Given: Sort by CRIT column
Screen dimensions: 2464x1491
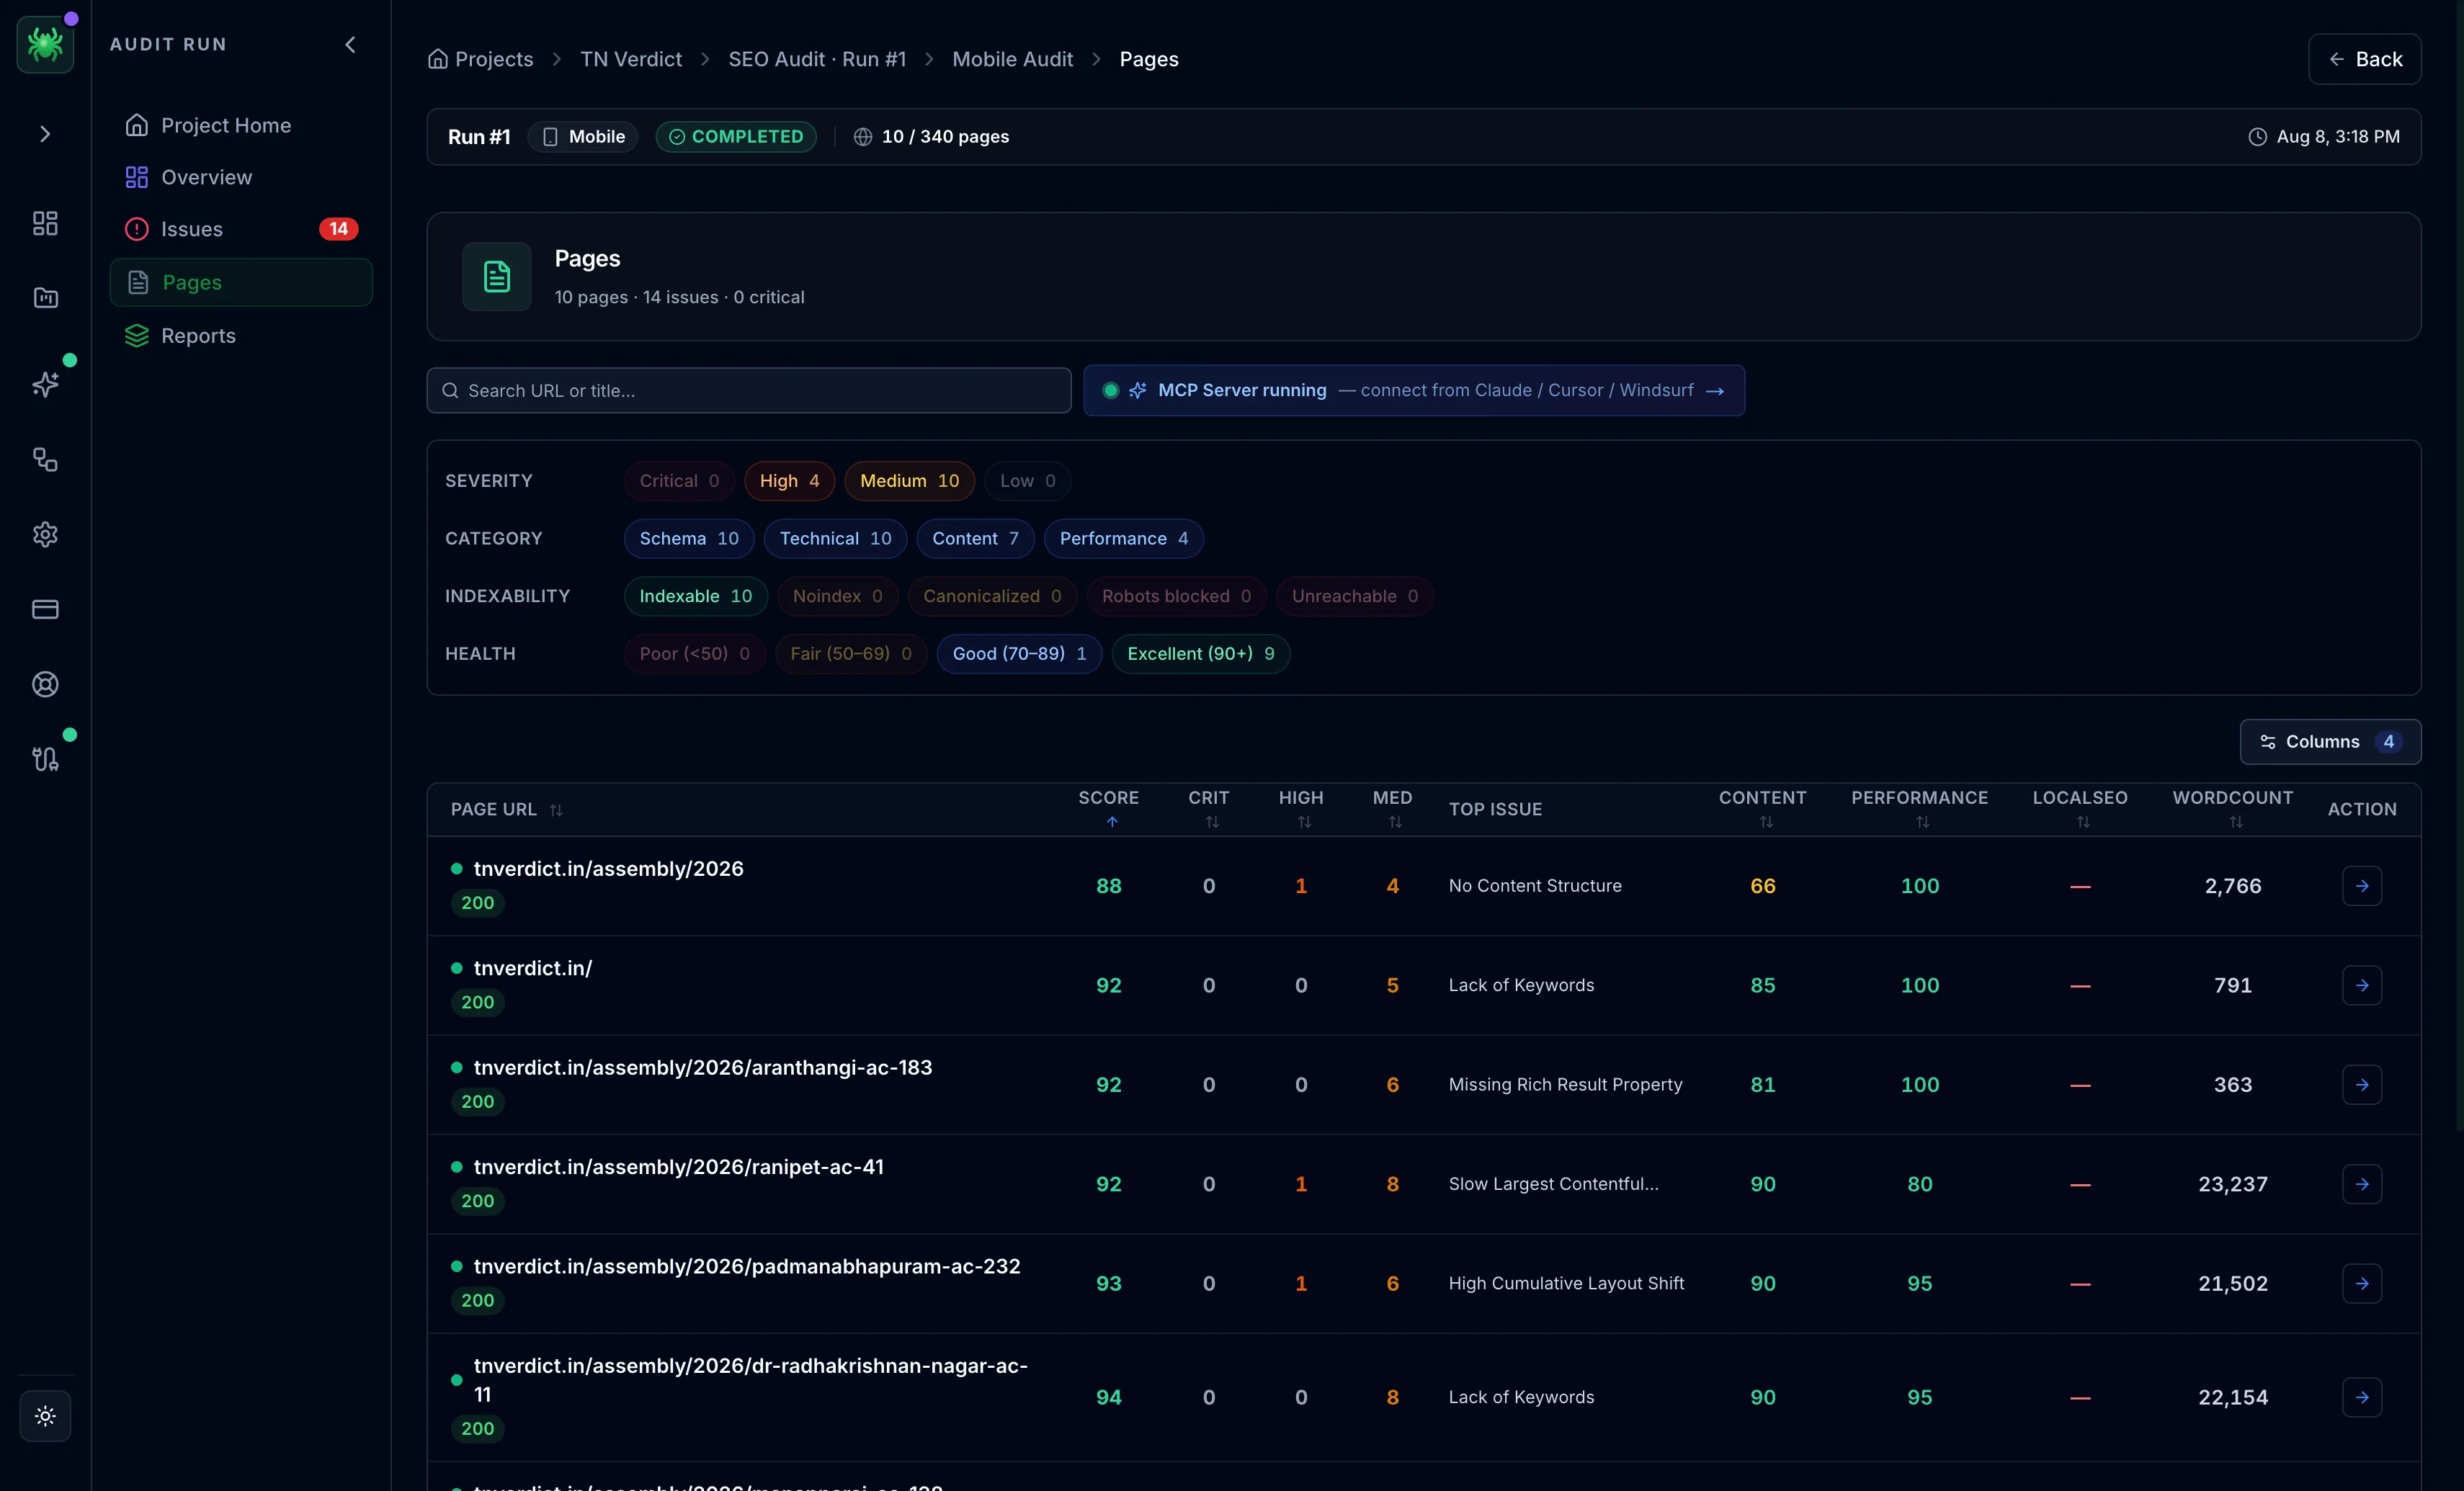Looking at the screenshot, I should point(1209,809).
